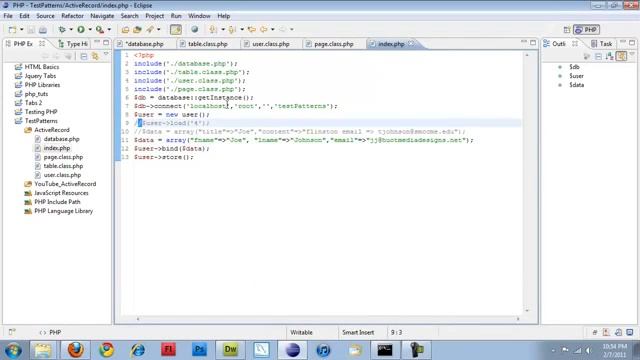Click Firefox icon in the Windows taskbar

click(x=76, y=350)
